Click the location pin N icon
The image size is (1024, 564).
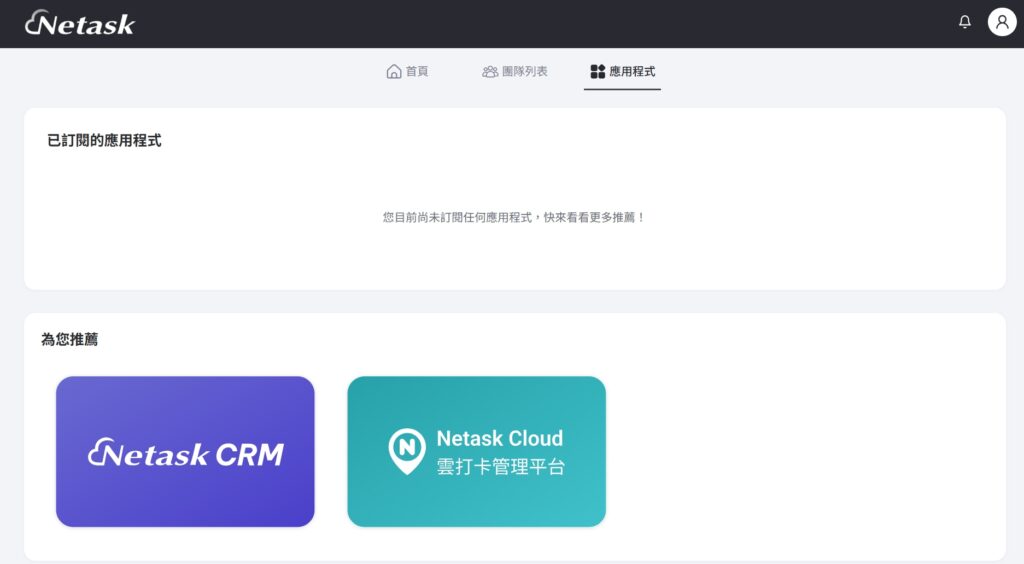(x=406, y=451)
